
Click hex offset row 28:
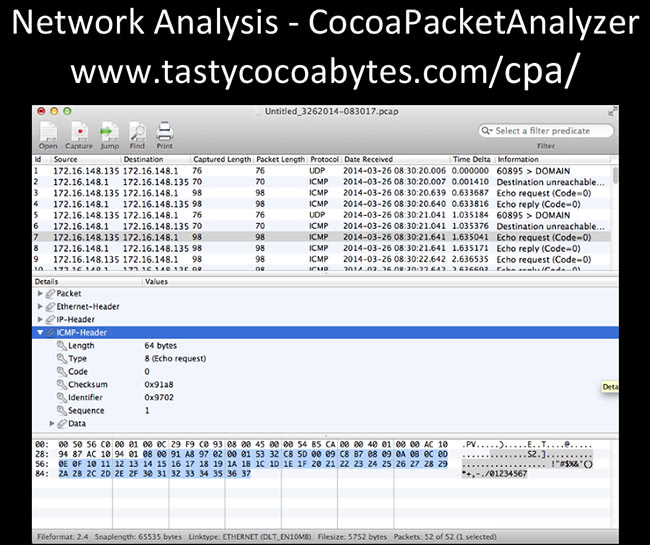[x=42, y=454]
